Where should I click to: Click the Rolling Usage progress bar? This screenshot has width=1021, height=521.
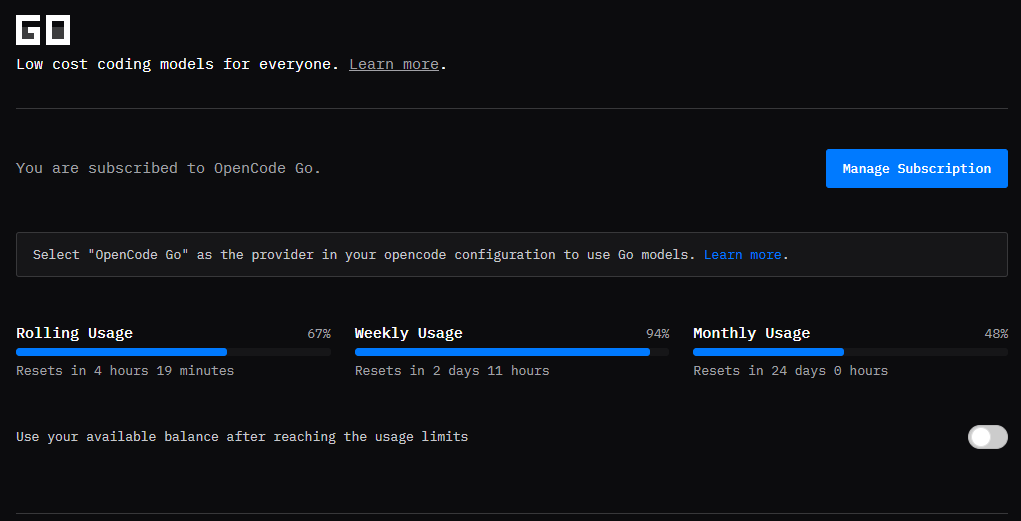[173, 352]
